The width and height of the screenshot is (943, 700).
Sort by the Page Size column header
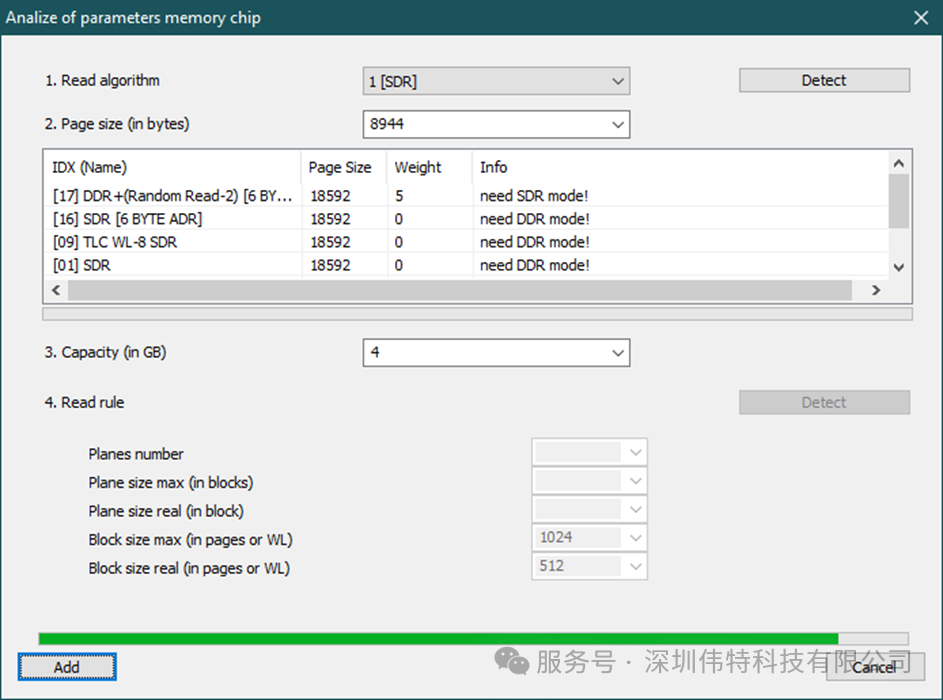coord(340,167)
